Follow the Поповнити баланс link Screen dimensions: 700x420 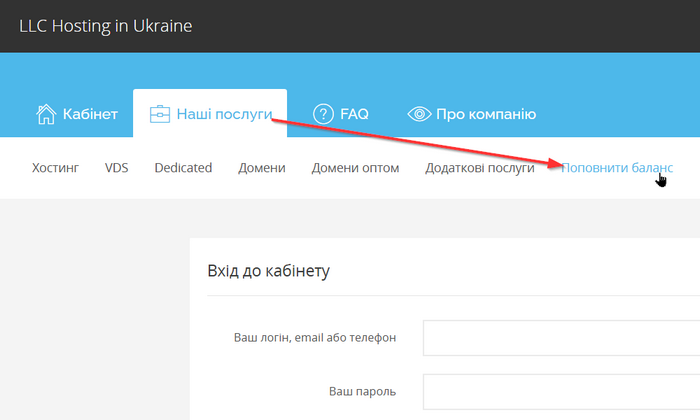[x=617, y=168]
